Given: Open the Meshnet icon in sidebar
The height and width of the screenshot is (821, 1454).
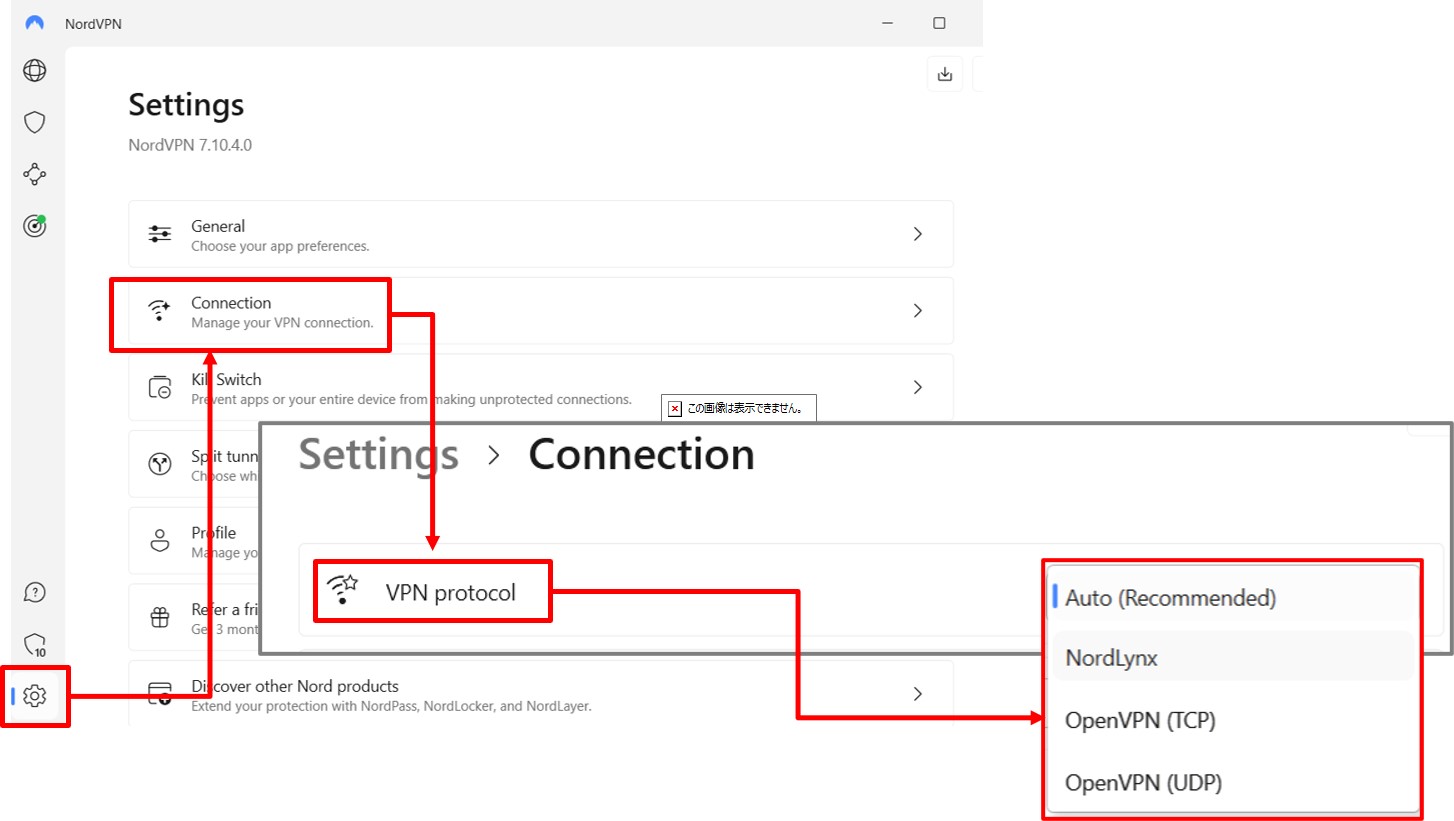Looking at the screenshot, I should (x=35, y=174).
